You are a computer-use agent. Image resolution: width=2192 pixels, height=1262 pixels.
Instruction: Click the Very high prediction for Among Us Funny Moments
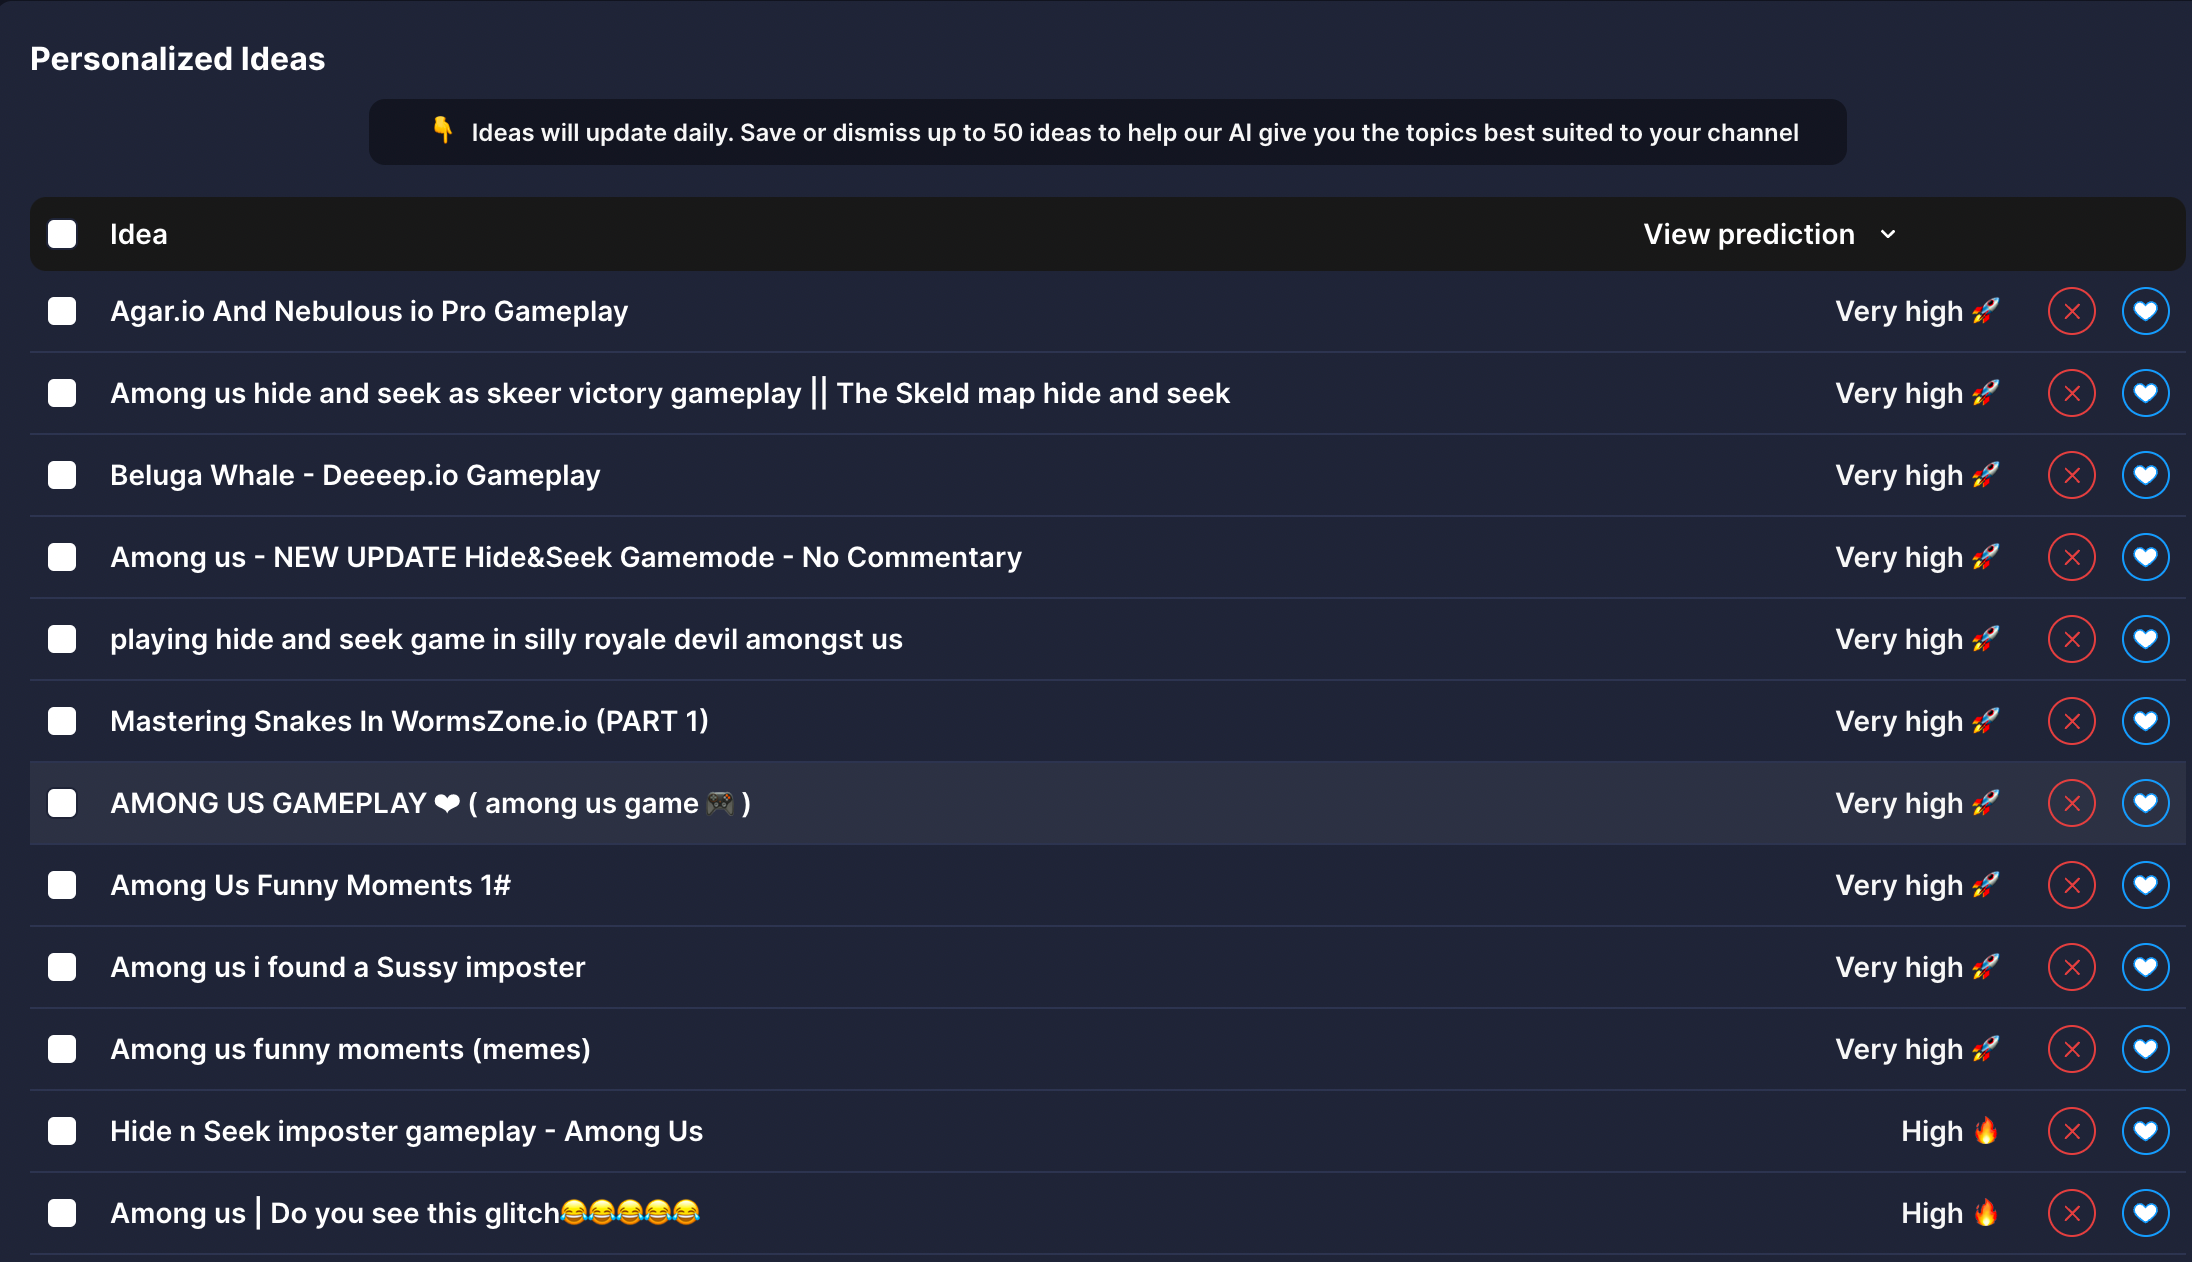(x=1917, y=885)
